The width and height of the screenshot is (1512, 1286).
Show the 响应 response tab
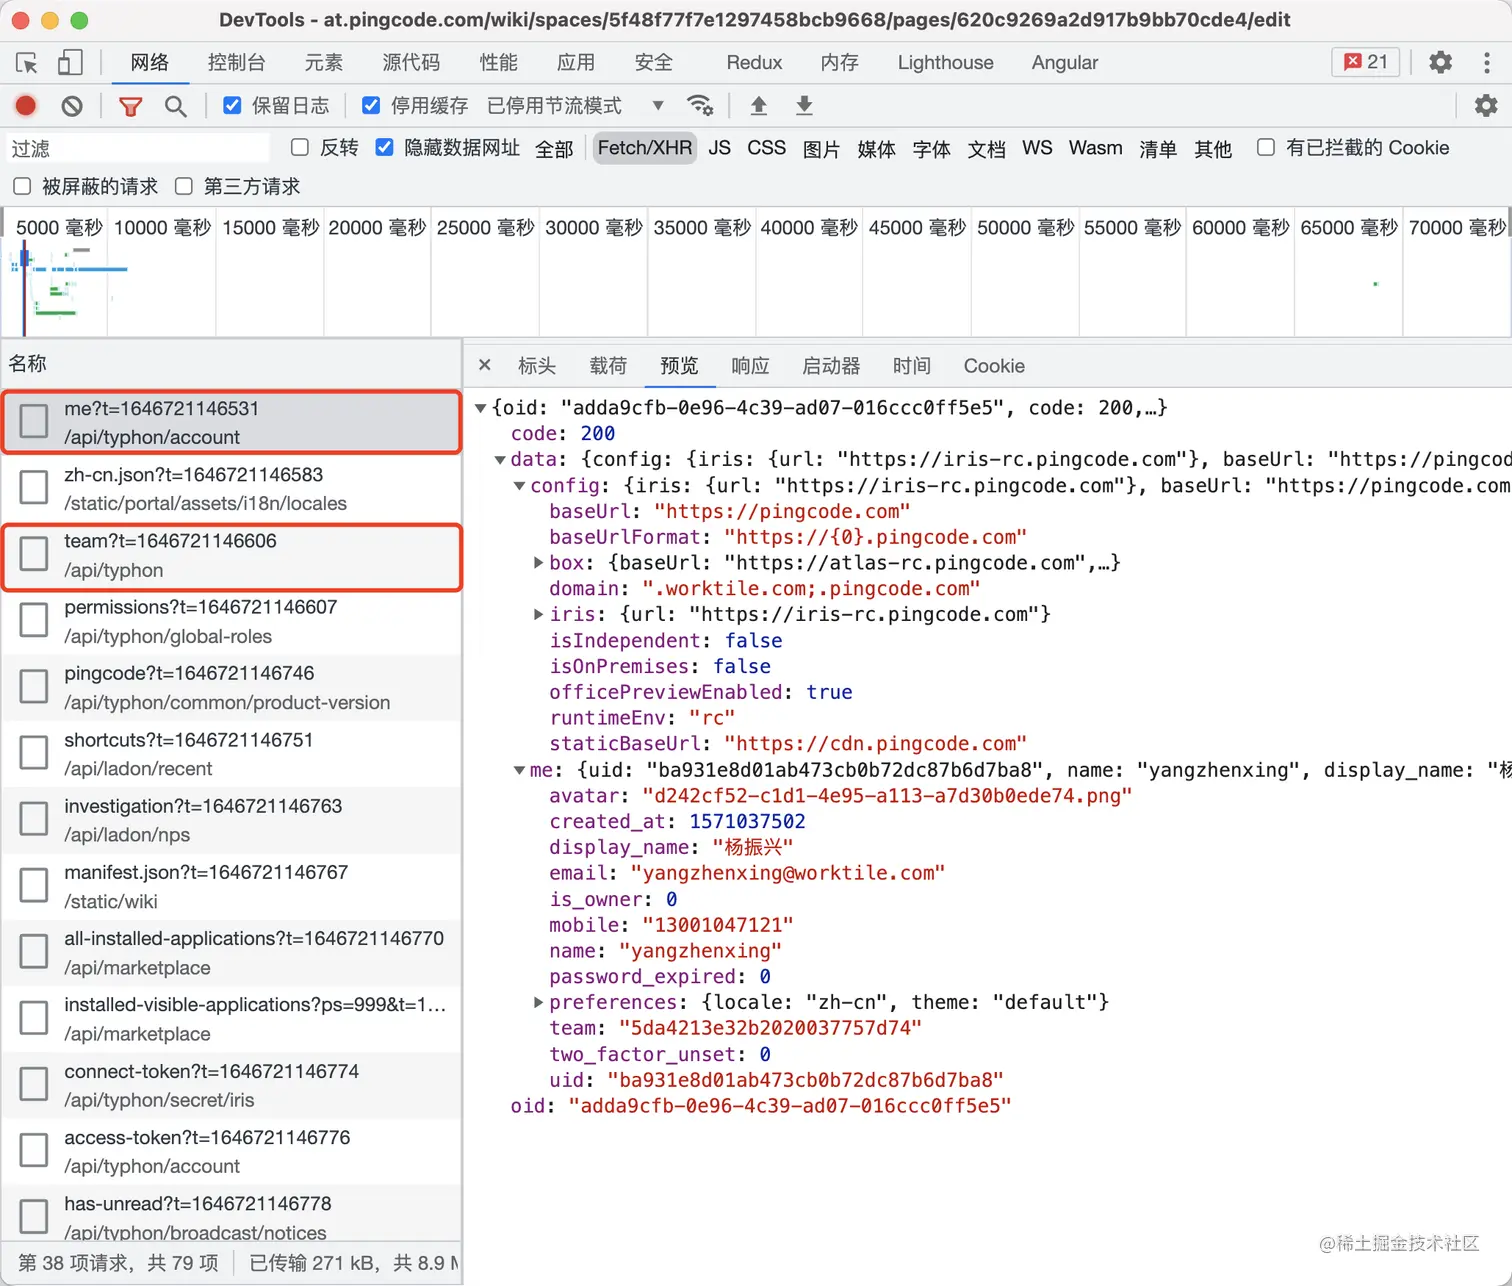point(750,366)
